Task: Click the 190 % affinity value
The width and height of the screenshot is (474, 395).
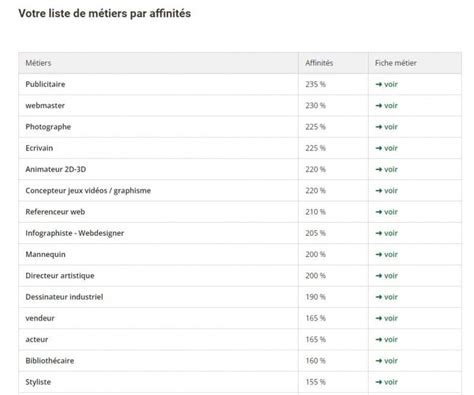Action: tap(315, 297)
